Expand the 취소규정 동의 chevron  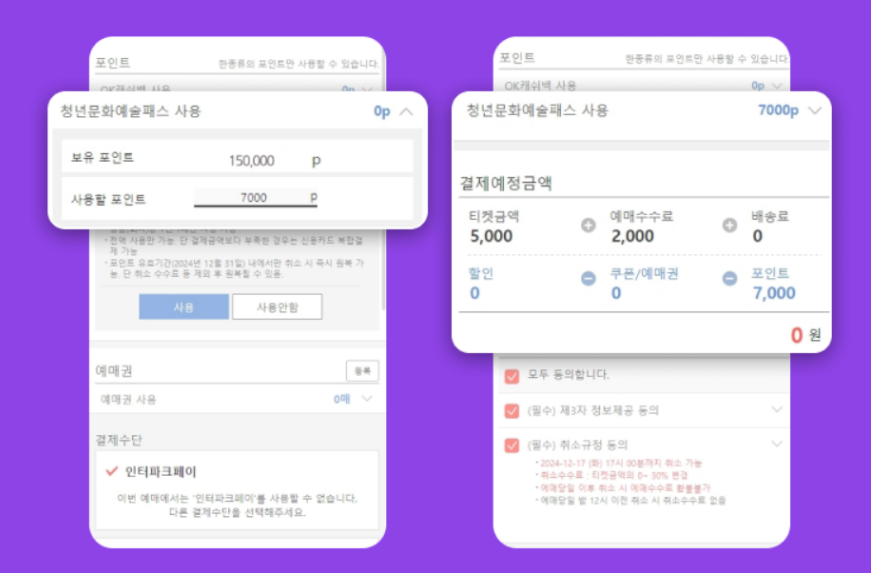777,444
